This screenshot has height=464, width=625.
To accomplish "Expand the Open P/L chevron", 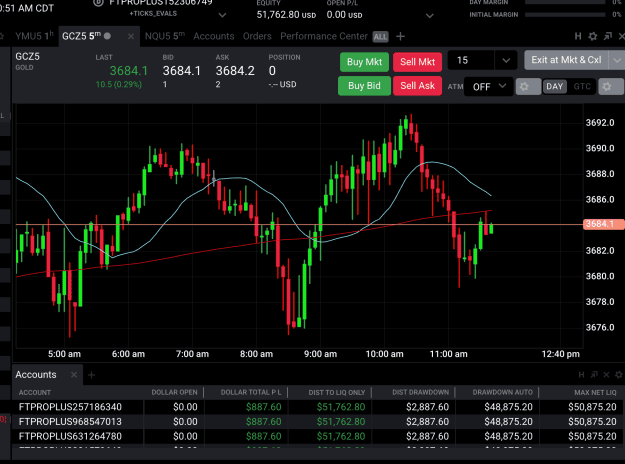I will 429,16.
